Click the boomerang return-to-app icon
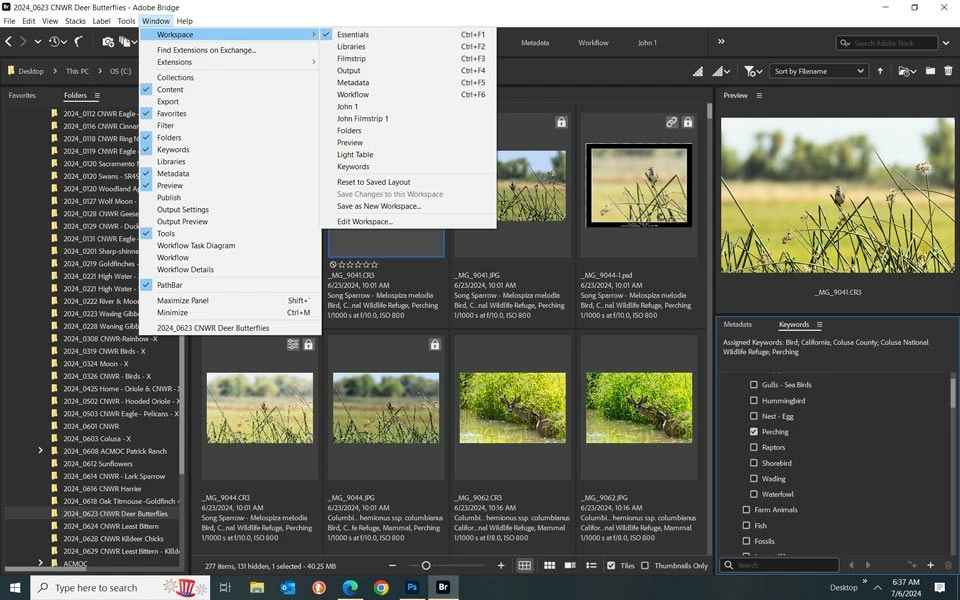This screenshot has width=960, height=600. click(x=79, y=42)
